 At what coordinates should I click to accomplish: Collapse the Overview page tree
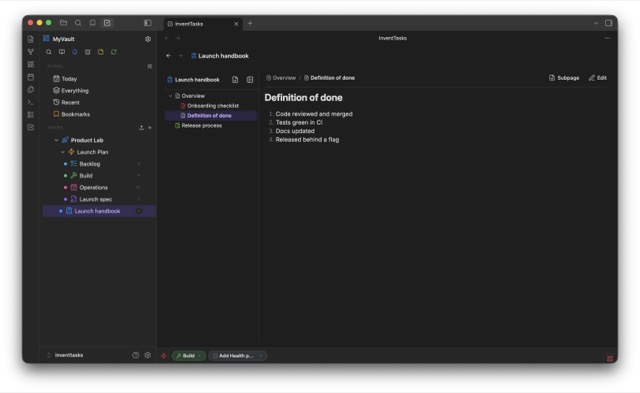pos(171,96)
